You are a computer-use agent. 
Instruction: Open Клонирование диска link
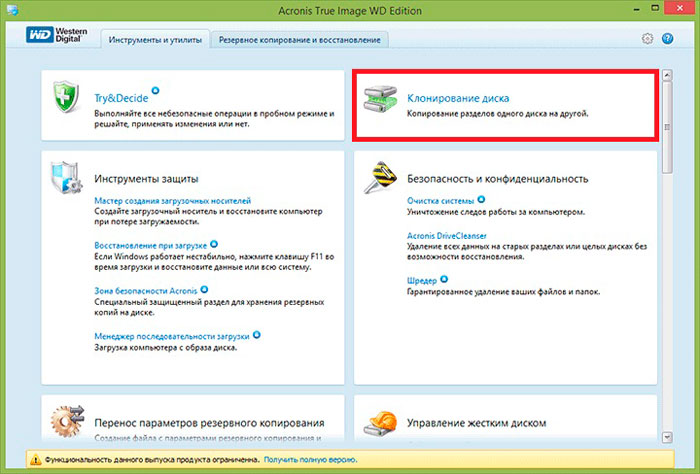click(458, 98)
